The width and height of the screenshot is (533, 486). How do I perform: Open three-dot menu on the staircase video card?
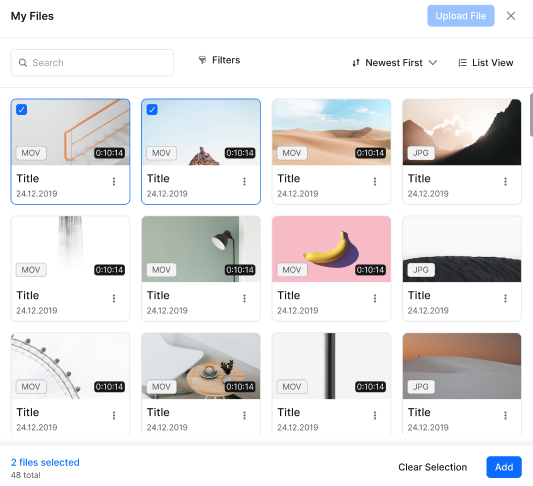(x=114, y=181)
